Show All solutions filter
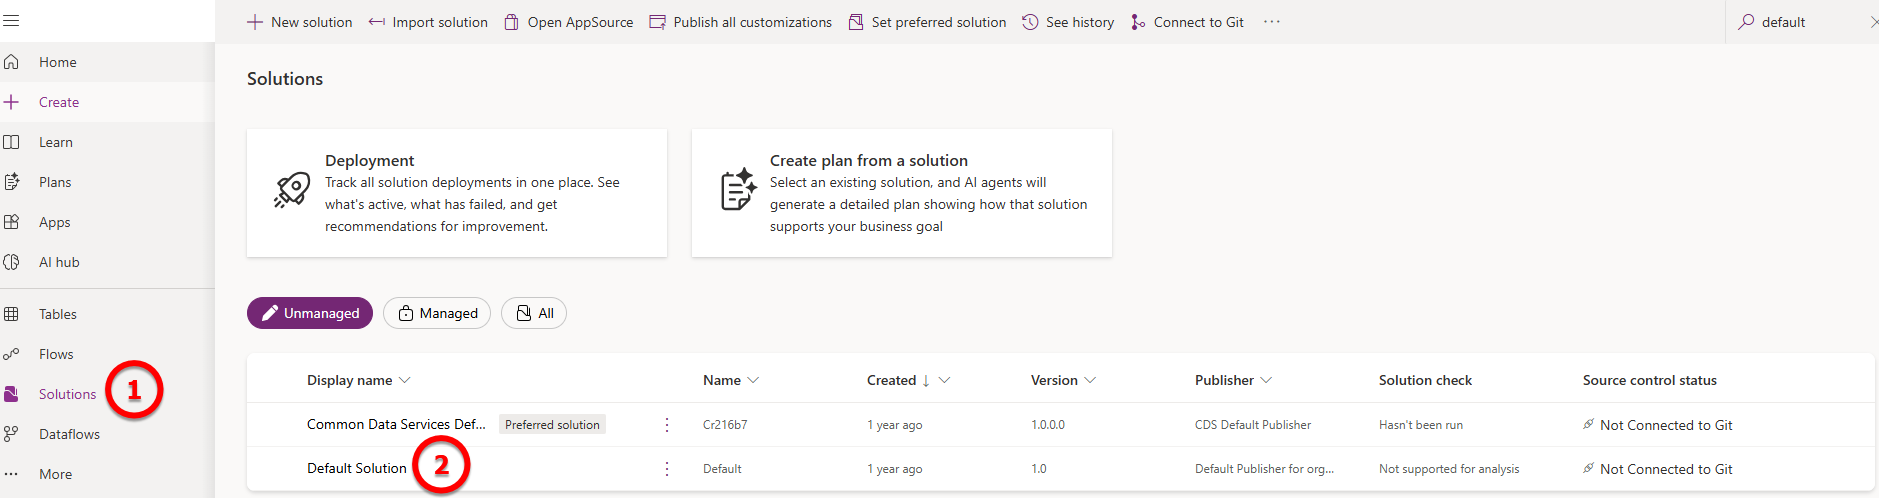 [x=534, y=313]
